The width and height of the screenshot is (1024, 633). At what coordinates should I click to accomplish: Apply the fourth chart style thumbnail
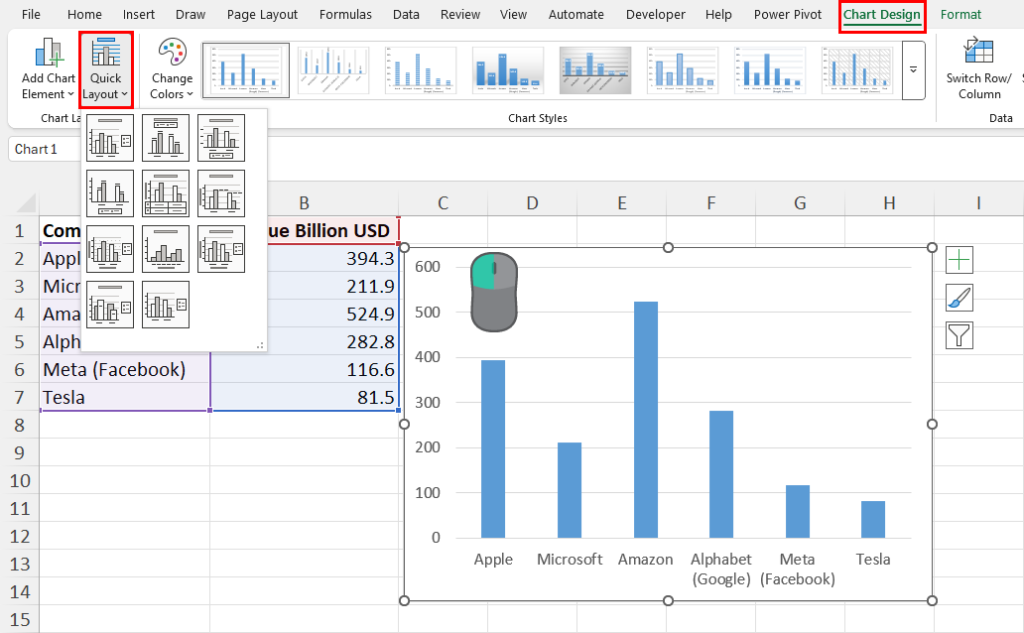tap(508, 70)
